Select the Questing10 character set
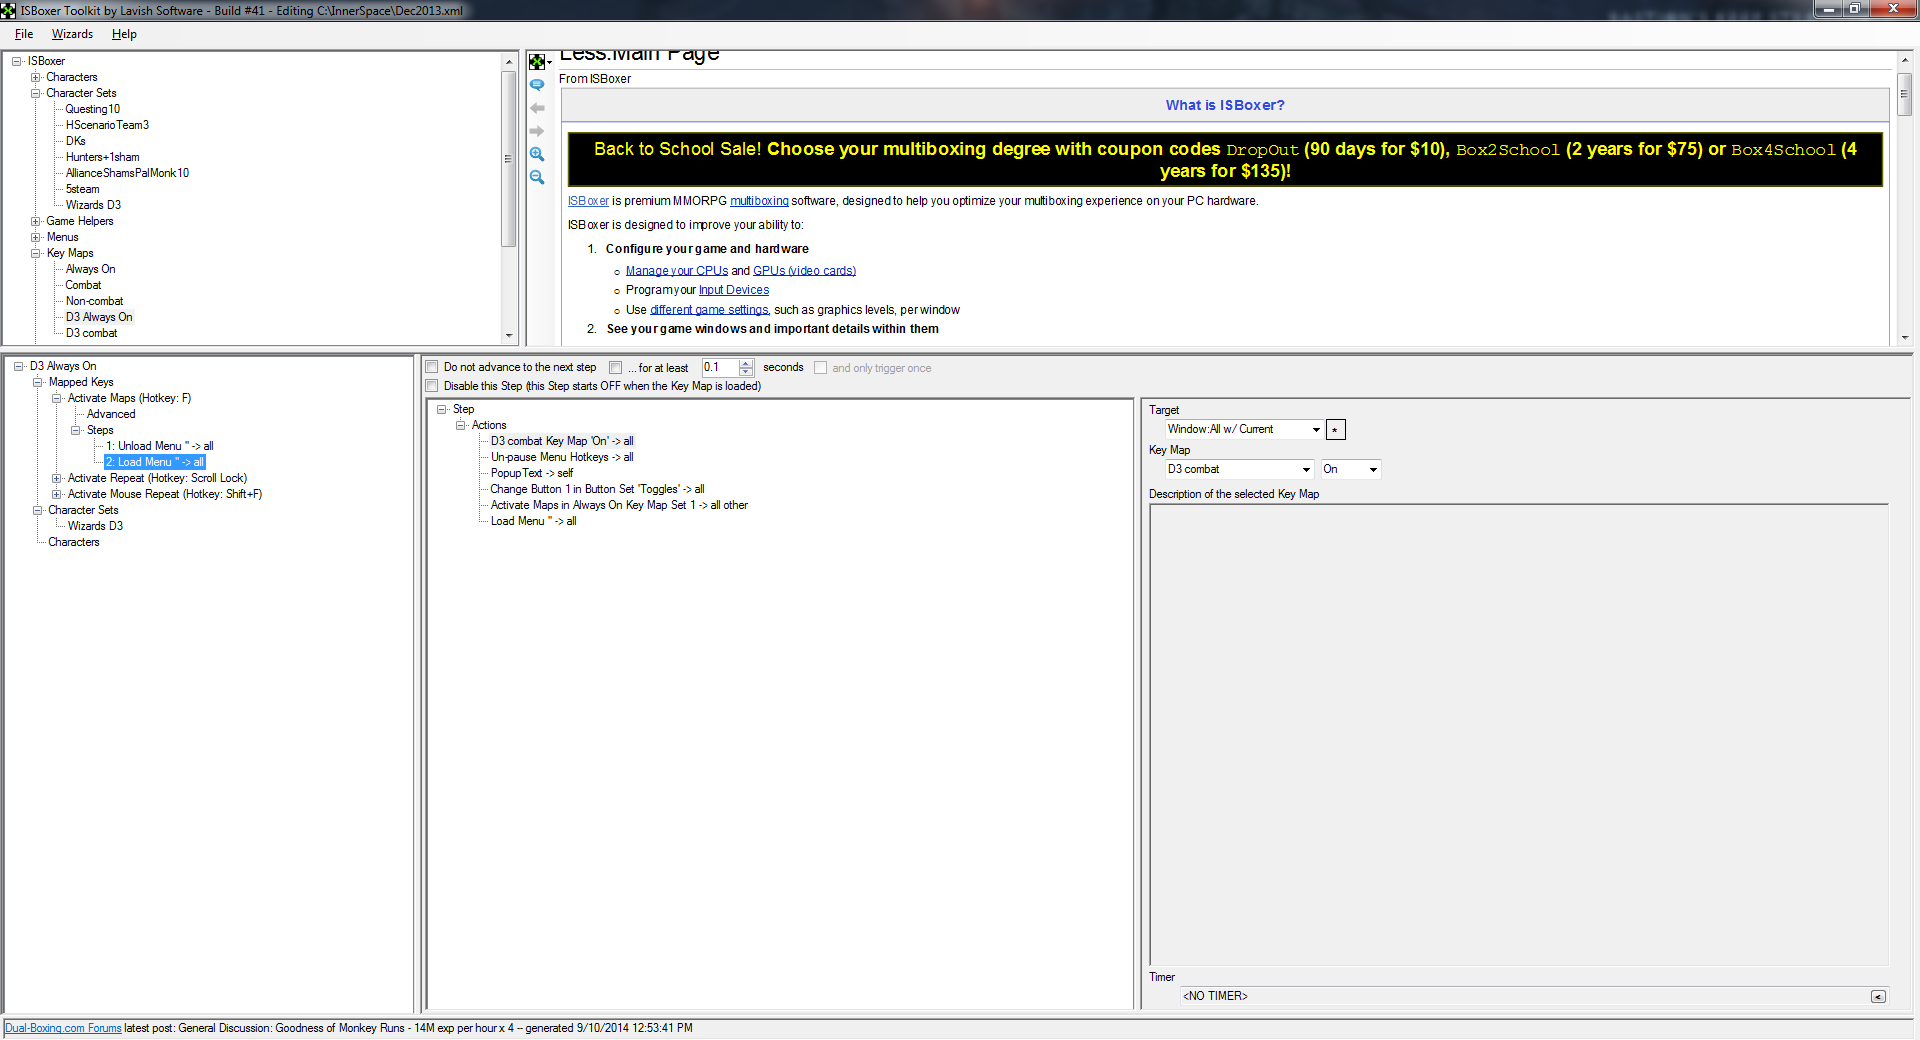 coord(93,109)
